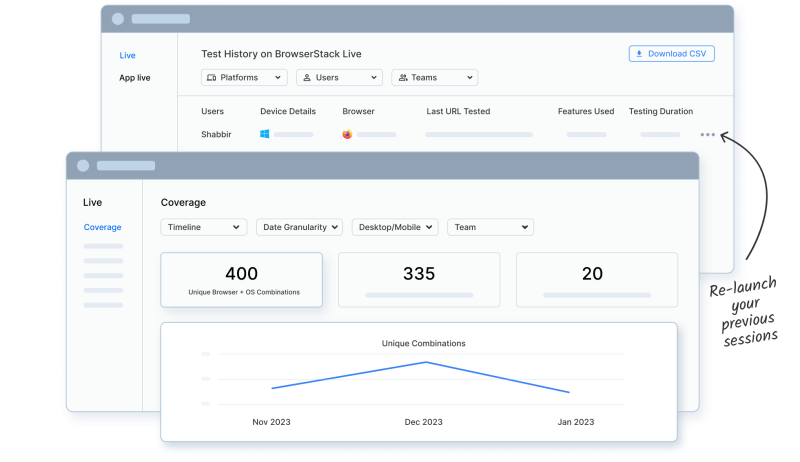Open the Platforms dropdown filter
Viewport: 800px width, 462px height.
(x=244, y=78)
